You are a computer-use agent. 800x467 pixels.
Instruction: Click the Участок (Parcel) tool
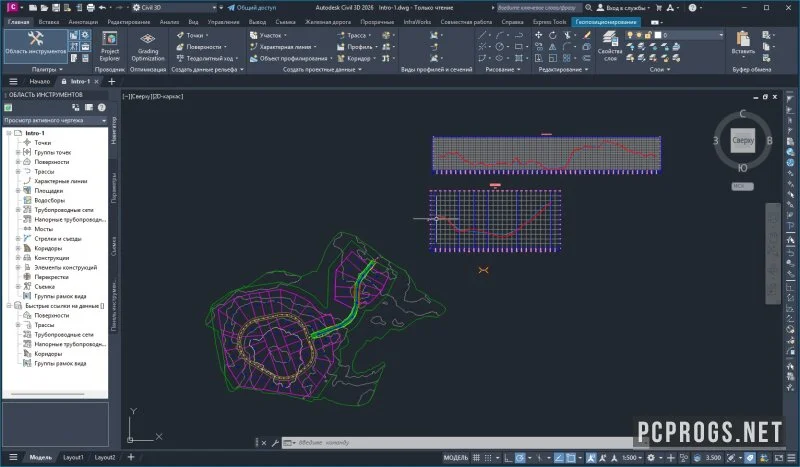267,35
